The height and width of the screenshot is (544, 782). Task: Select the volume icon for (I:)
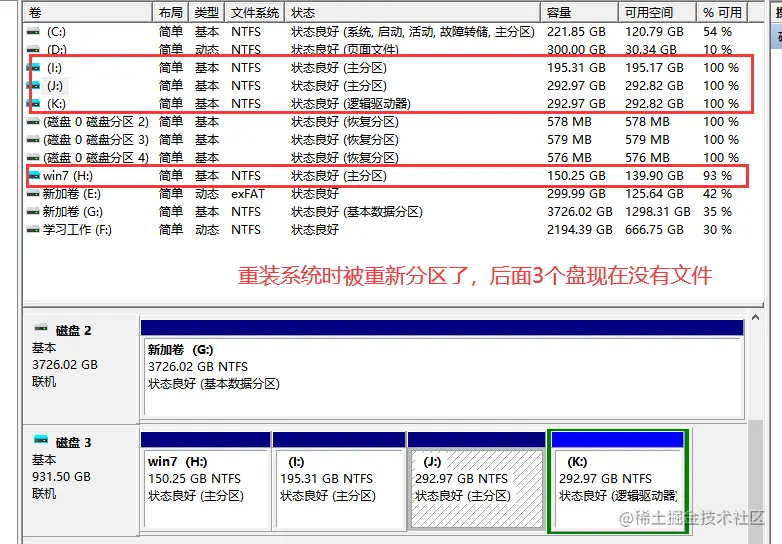pyautogui.click(x=33, y=68)
